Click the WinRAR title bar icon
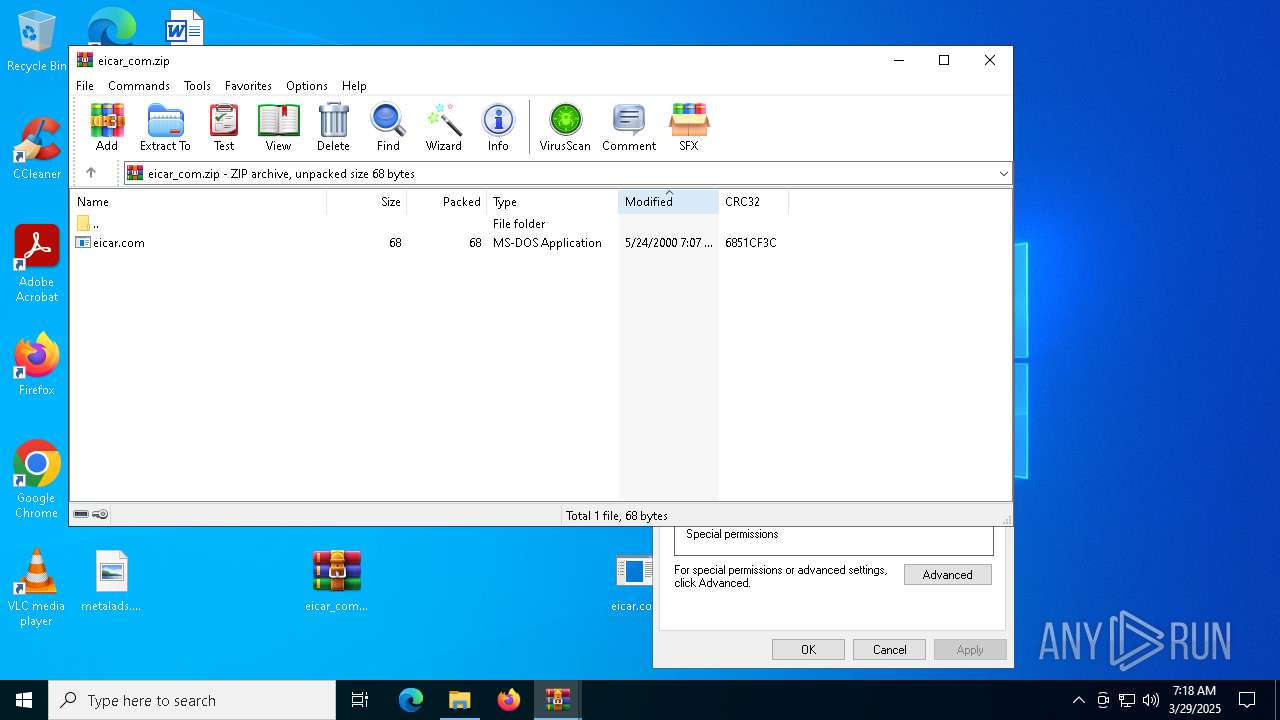Viewport: 1280px width, 720px height. click(x=85, y=60)
